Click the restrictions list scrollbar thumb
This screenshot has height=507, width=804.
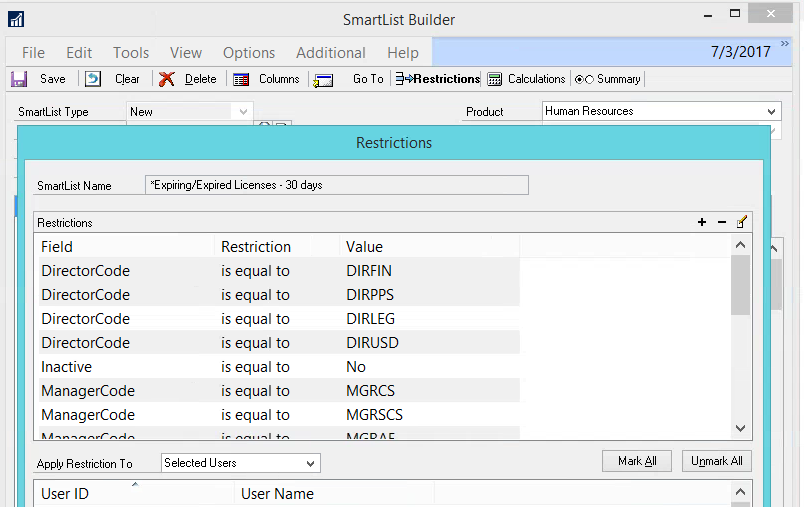click(740, 285)
